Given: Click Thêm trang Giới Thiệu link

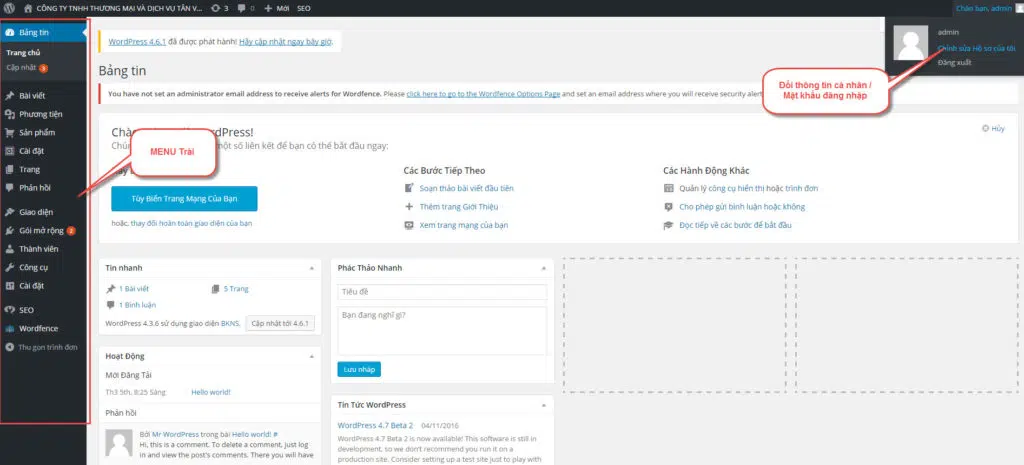Looking at the screenshot, I should click(459, 206).
